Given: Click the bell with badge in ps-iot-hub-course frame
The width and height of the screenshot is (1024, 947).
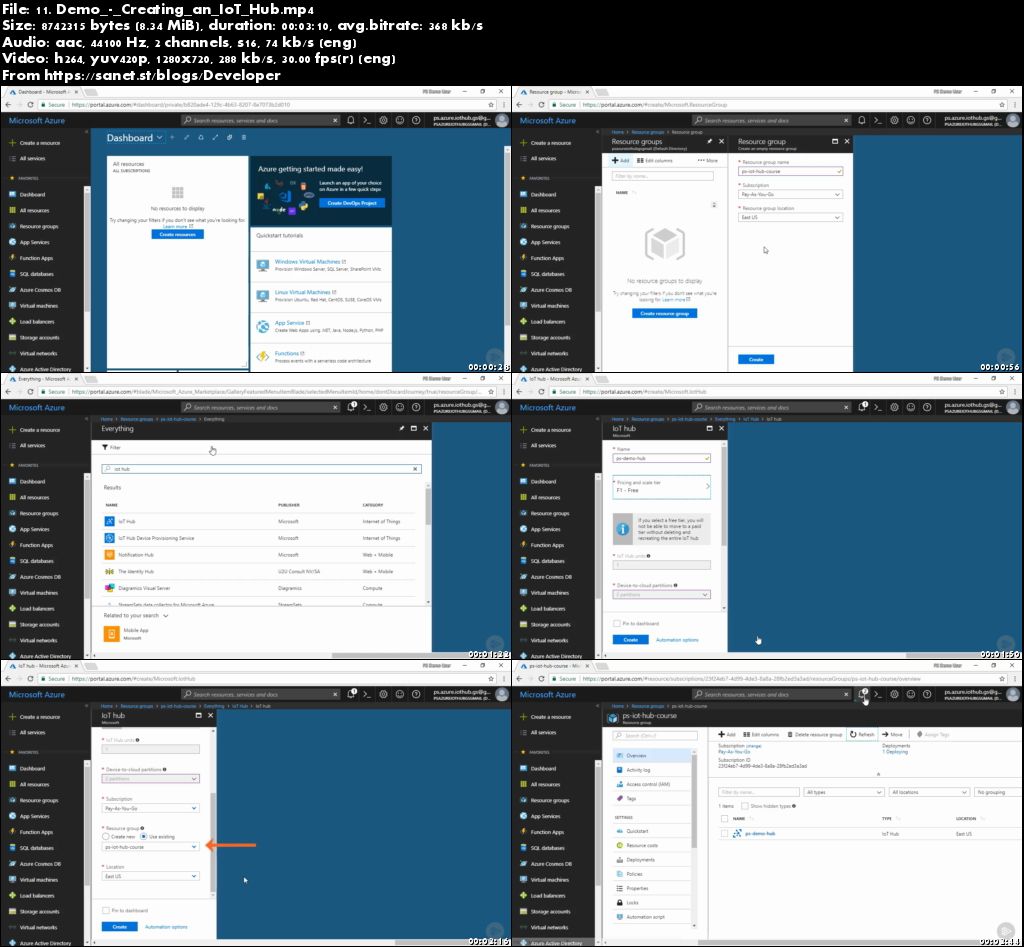Looking at the screenshot, I should point(863,694).
